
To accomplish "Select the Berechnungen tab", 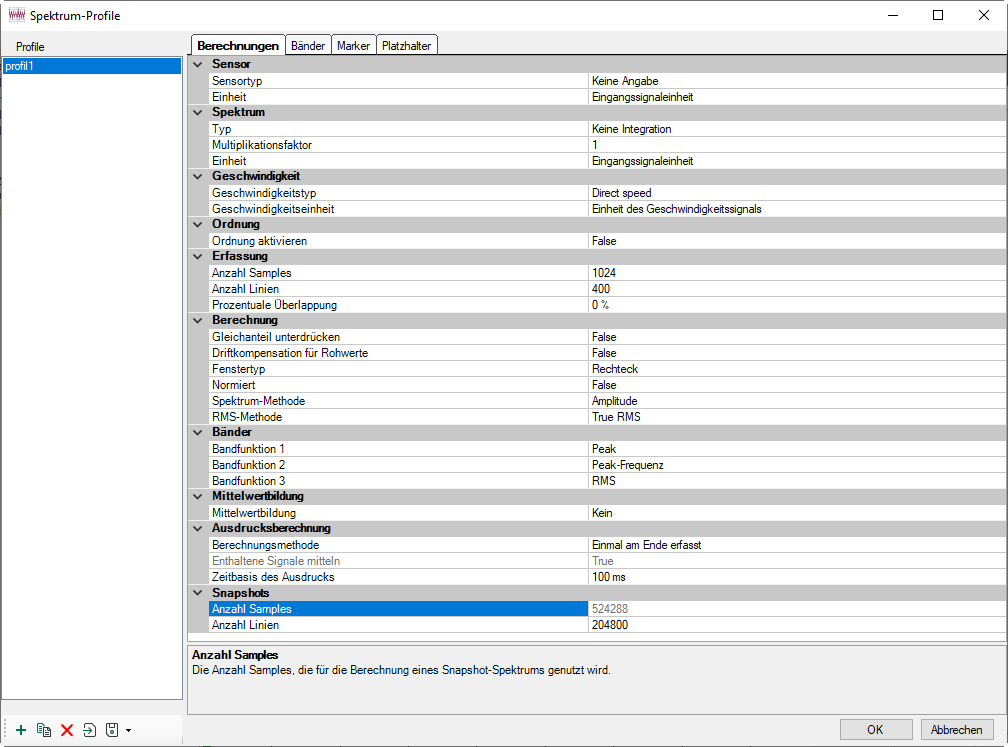I will [238, 45].
